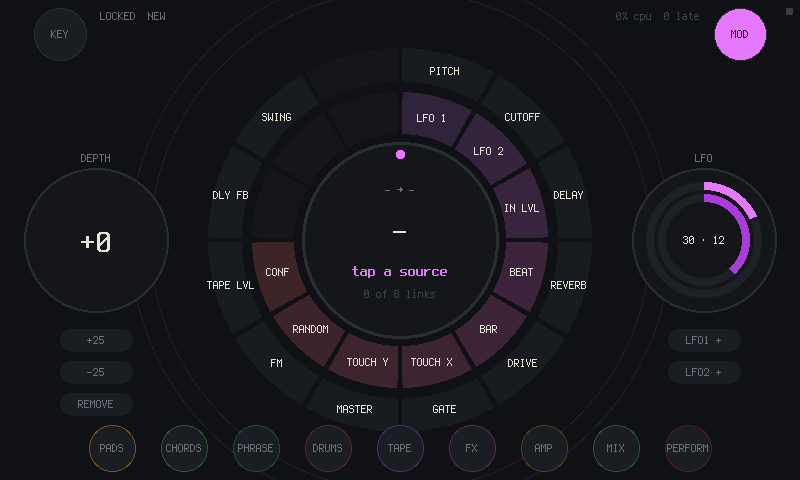Switch to the PHRASE page
800x480 pixels.
click(256, 448)
